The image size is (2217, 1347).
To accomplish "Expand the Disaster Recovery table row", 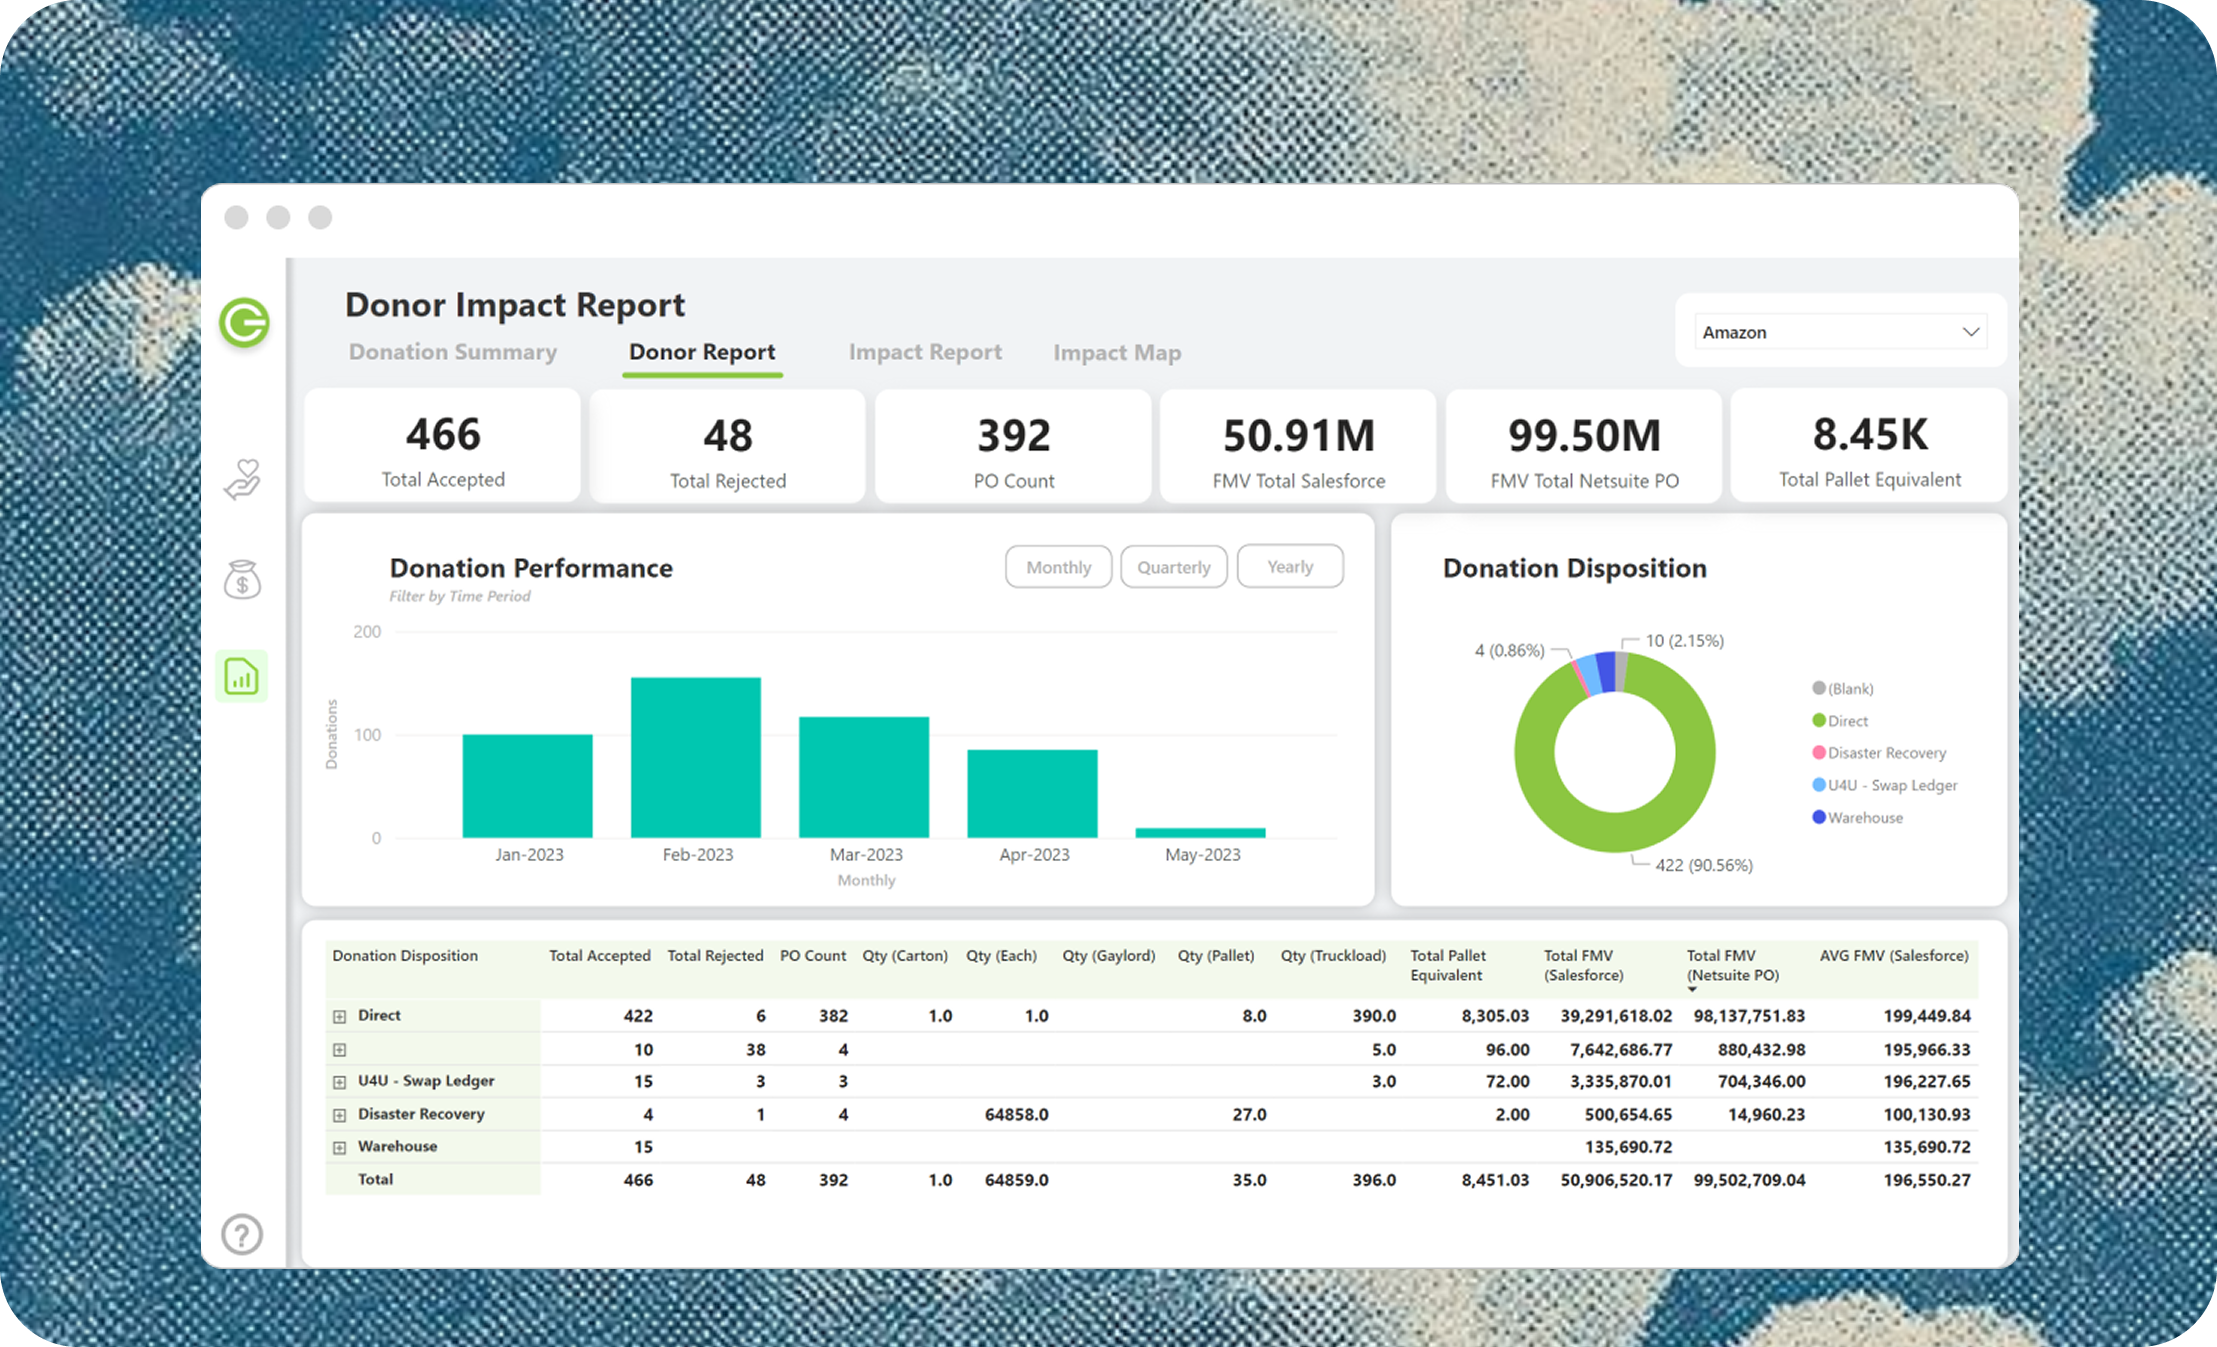I will (340, 1115).
